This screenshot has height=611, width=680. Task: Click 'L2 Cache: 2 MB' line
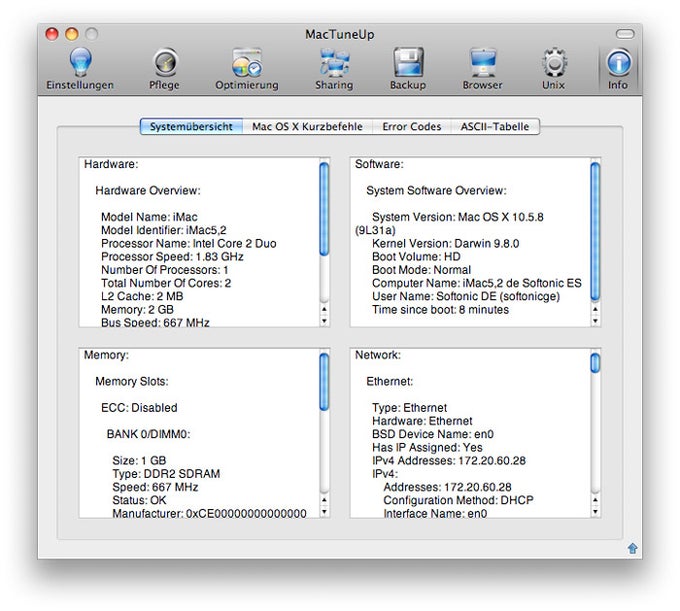142,296
